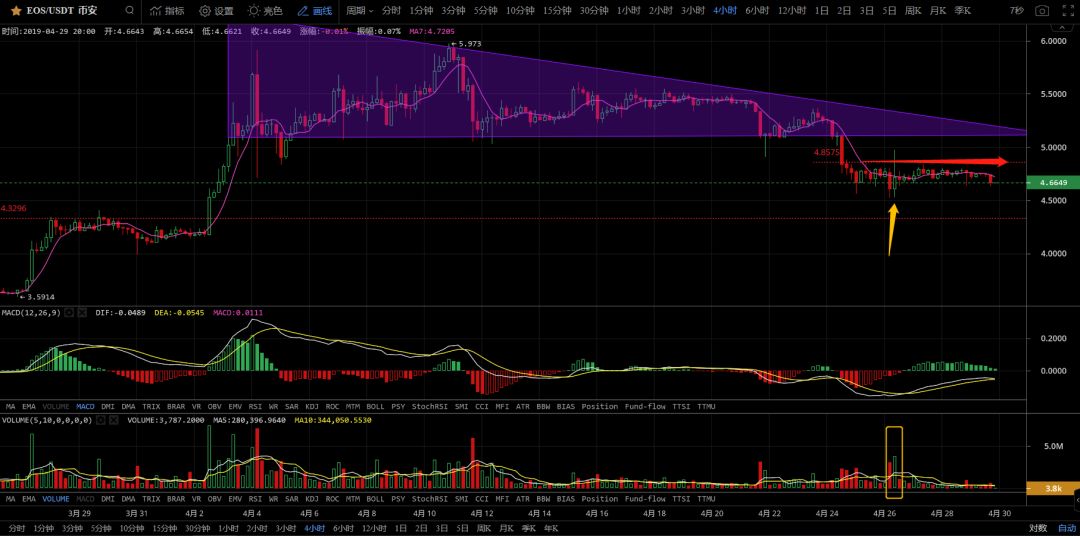Select 1日 in top timeframe bar
Viewport: 1080px width, 536px height.
click(822, 11)
